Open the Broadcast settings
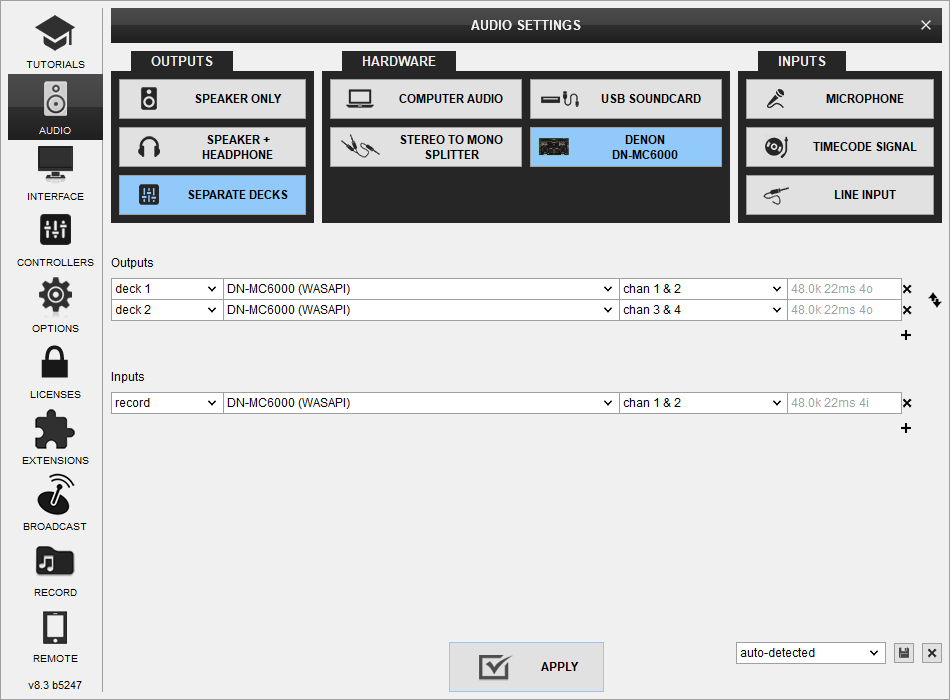Viewport: 950px width, 700px height. 55,503
